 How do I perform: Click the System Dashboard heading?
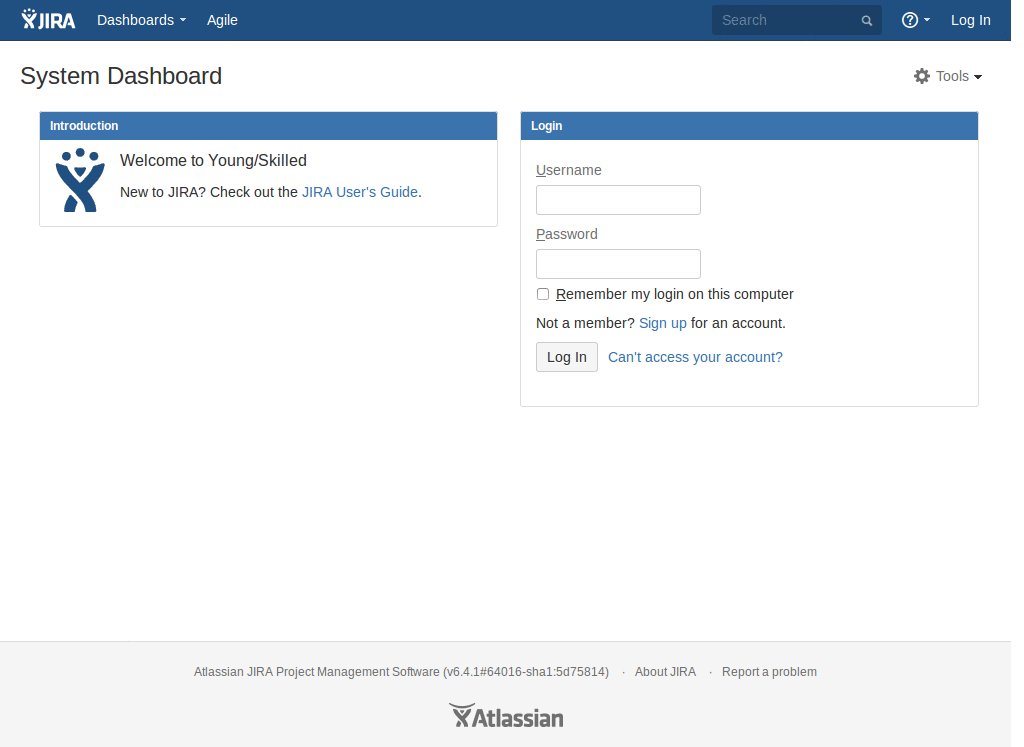[x=121, y=76]
